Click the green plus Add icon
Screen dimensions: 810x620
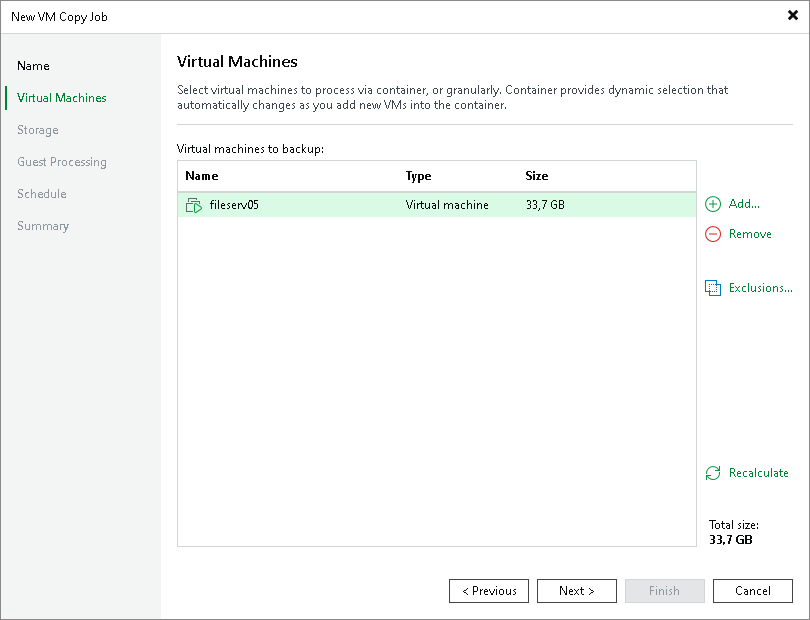[713, 204]
